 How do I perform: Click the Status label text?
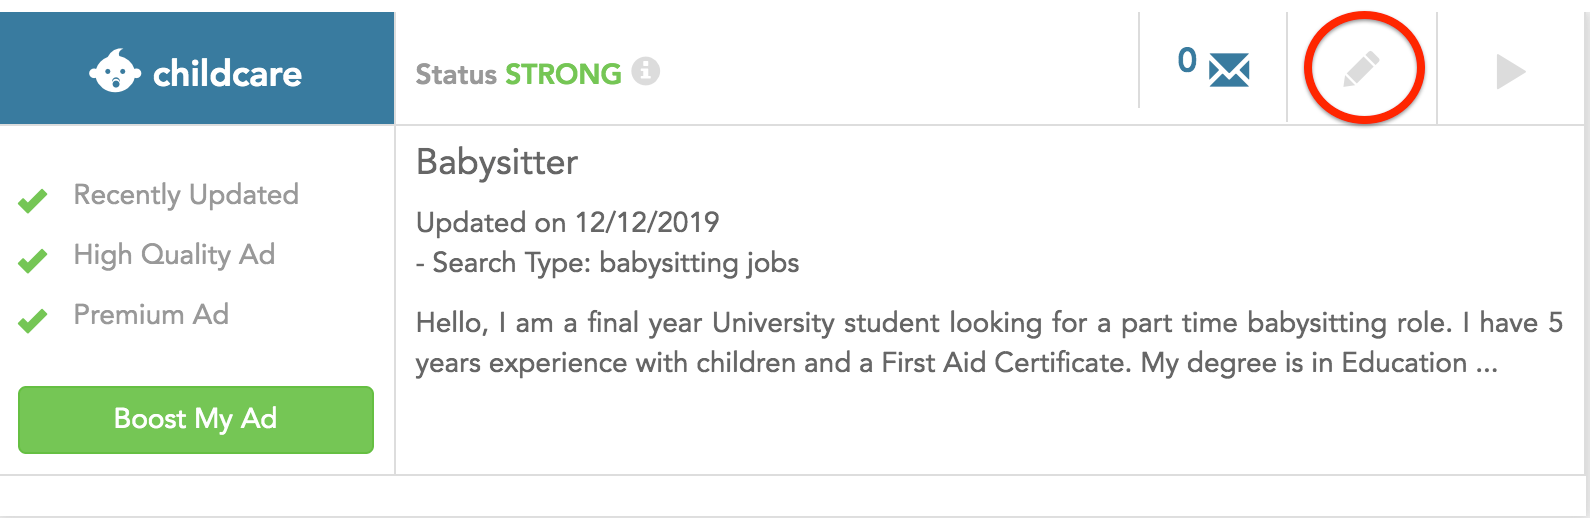coord(456,74)
